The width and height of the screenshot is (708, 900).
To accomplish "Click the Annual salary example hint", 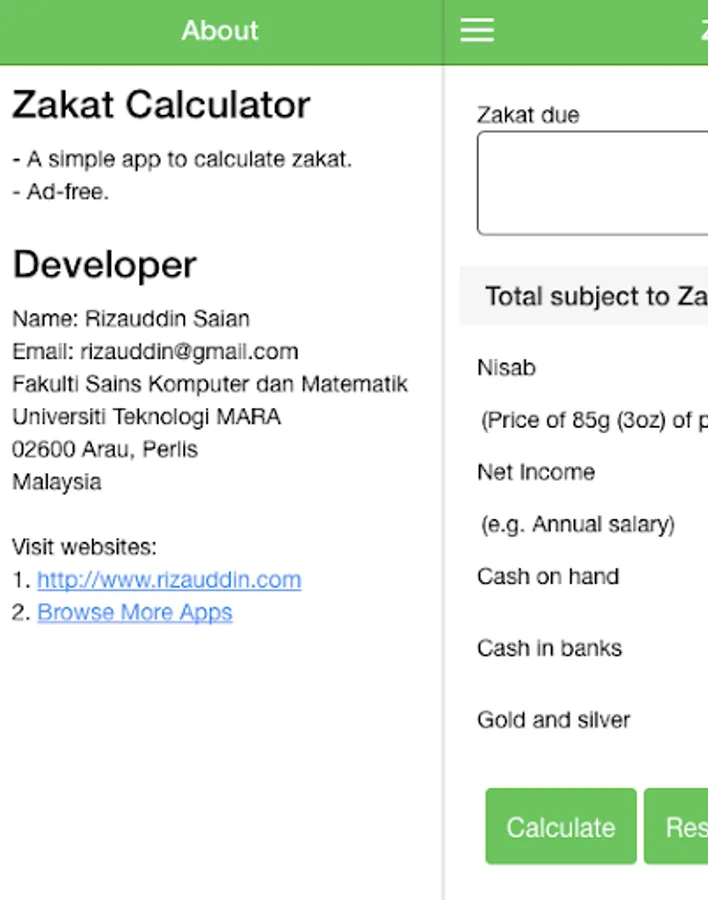I will (578, 524).
